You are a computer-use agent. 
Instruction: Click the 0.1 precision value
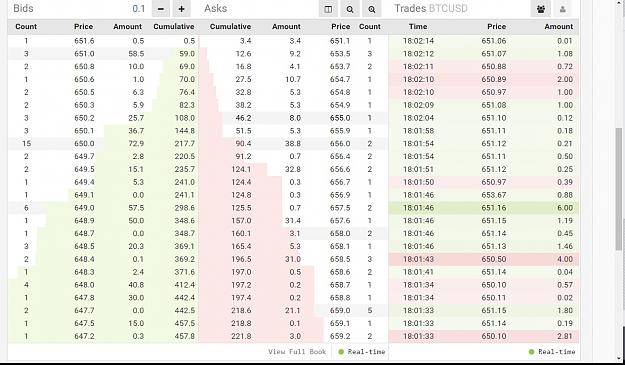click(139, 8)
